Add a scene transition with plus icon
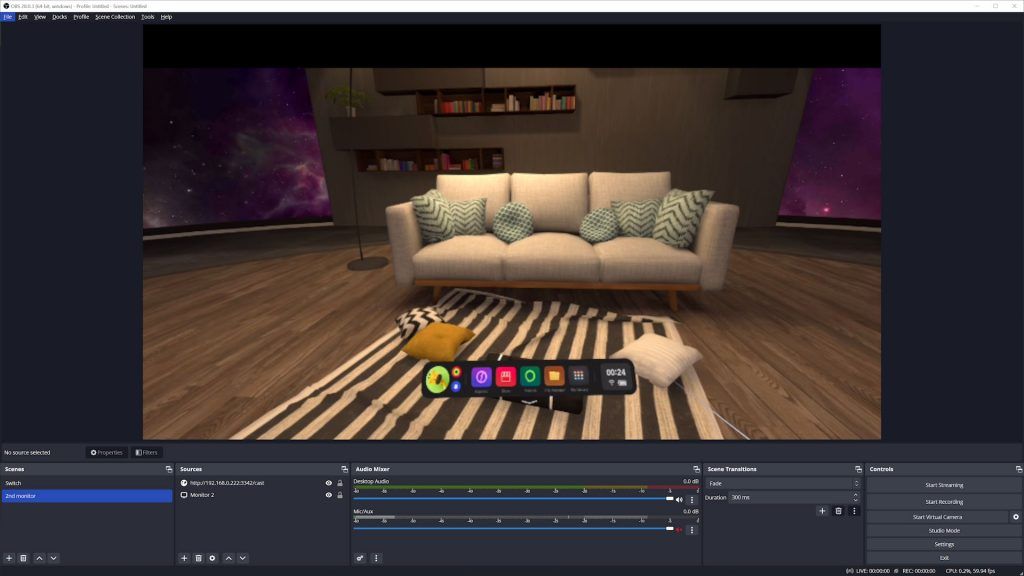Image resolution: width=1024 pixels, height=576 pixels. [822, 511]
